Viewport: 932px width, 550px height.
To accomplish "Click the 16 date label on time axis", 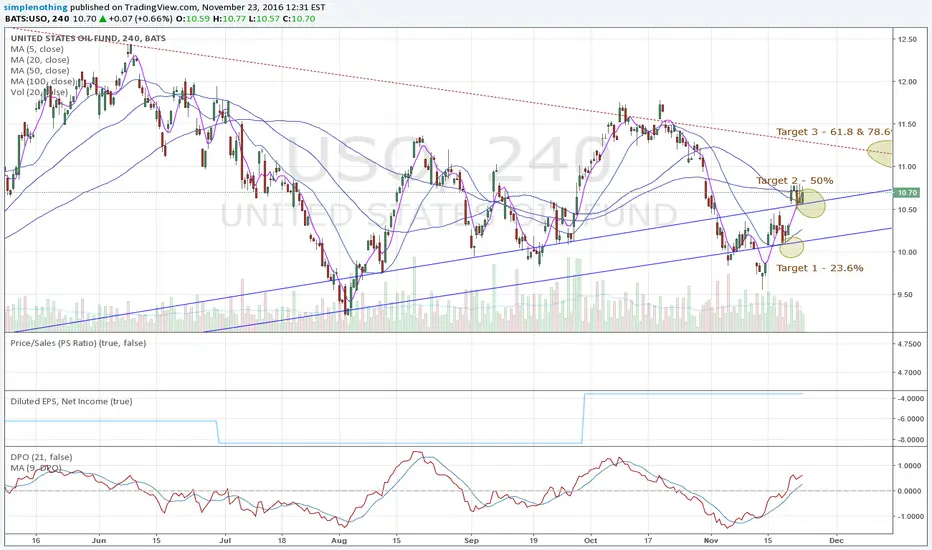I will pos(36,540).
